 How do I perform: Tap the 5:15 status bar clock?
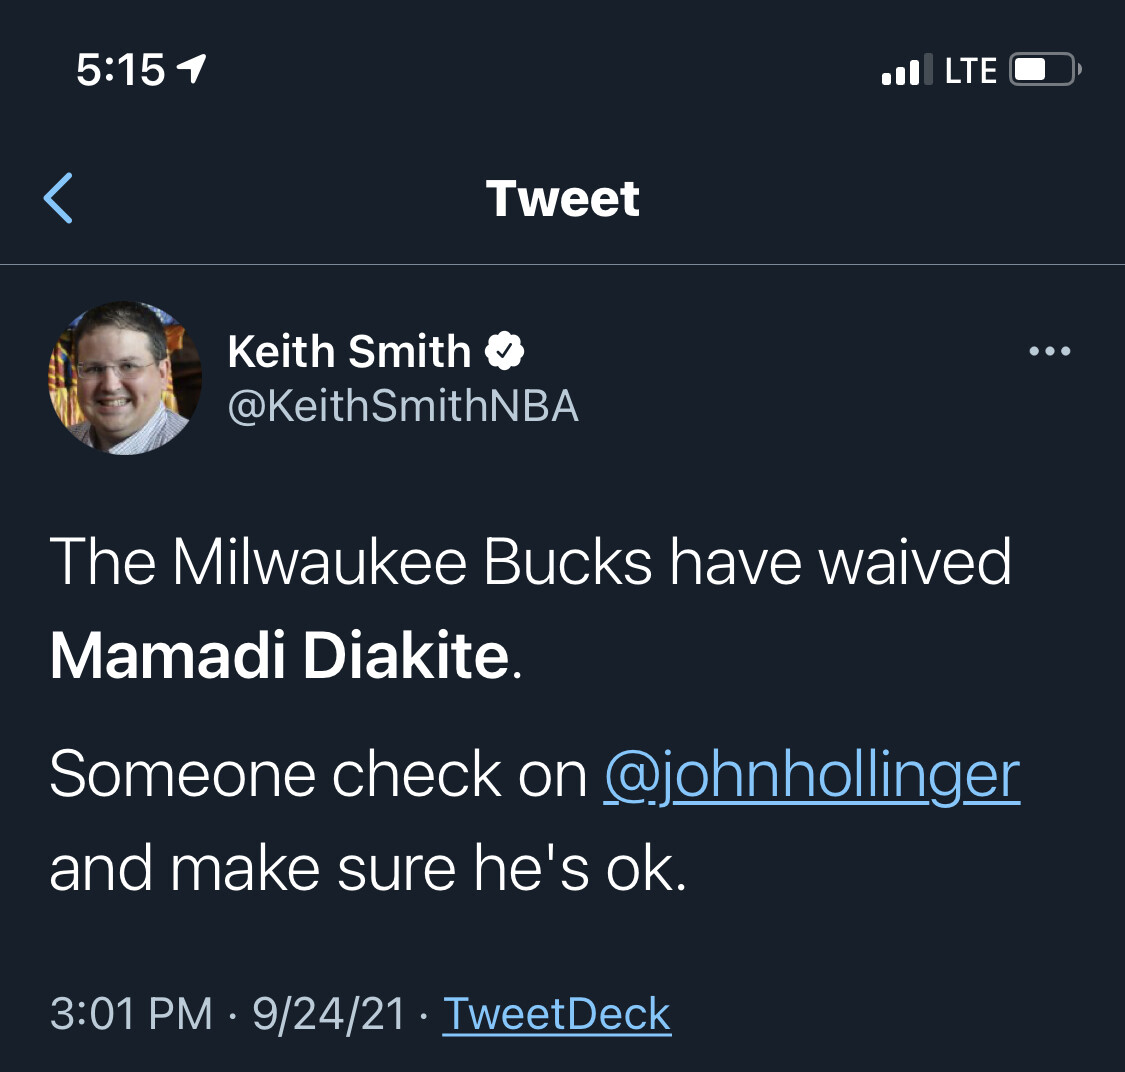click(120, 70)
